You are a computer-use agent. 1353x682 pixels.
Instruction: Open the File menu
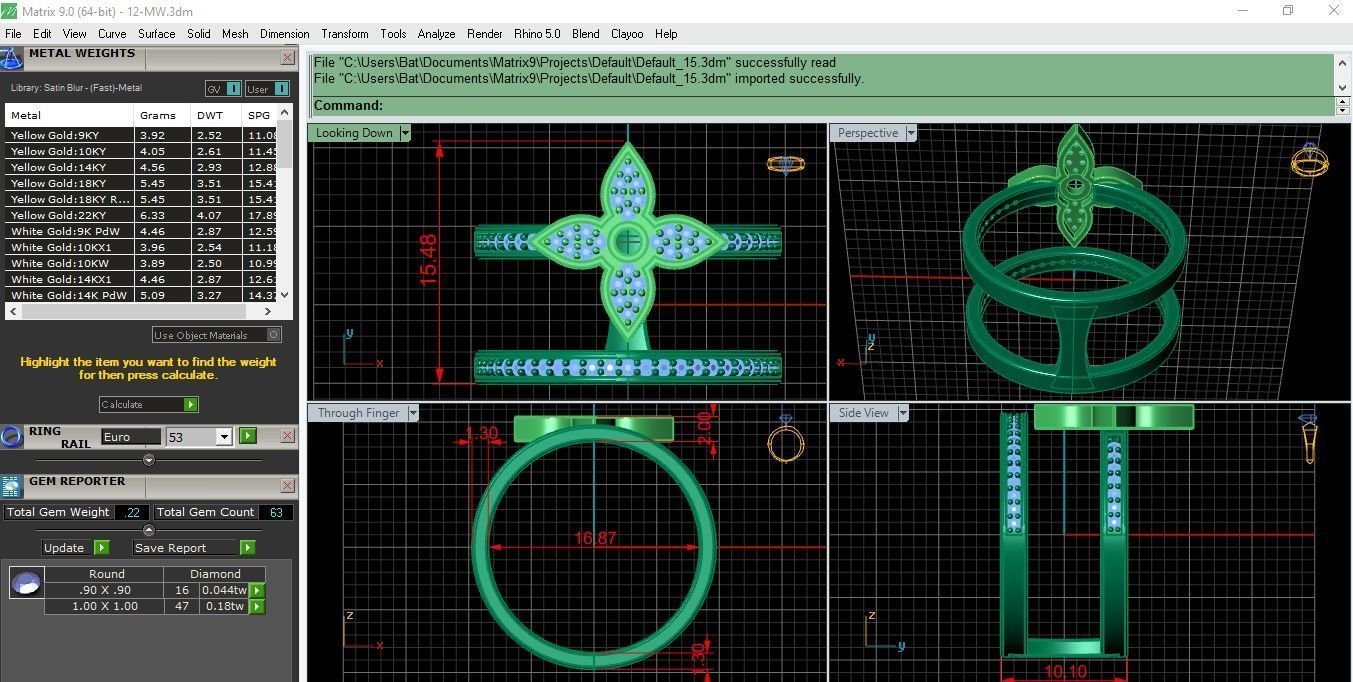(x=13, y=34)
